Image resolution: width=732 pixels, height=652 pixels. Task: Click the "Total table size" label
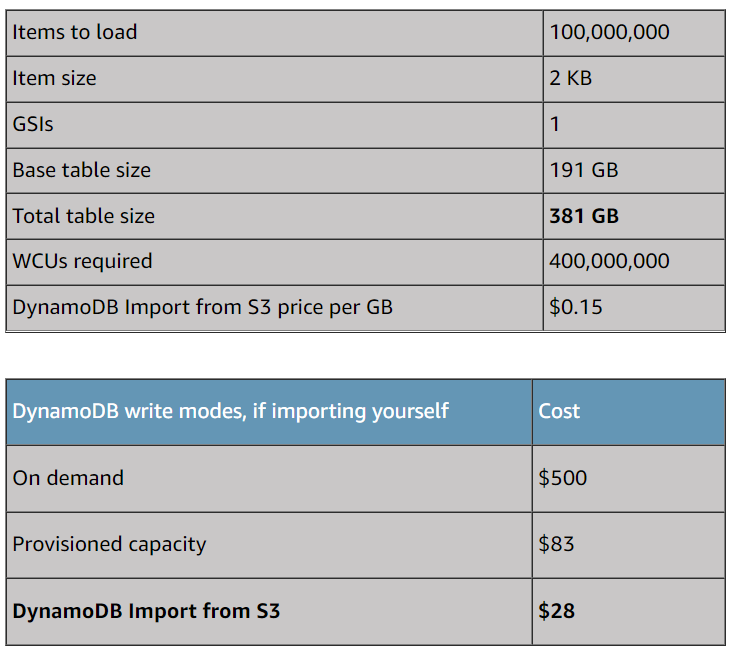point(84,216)
